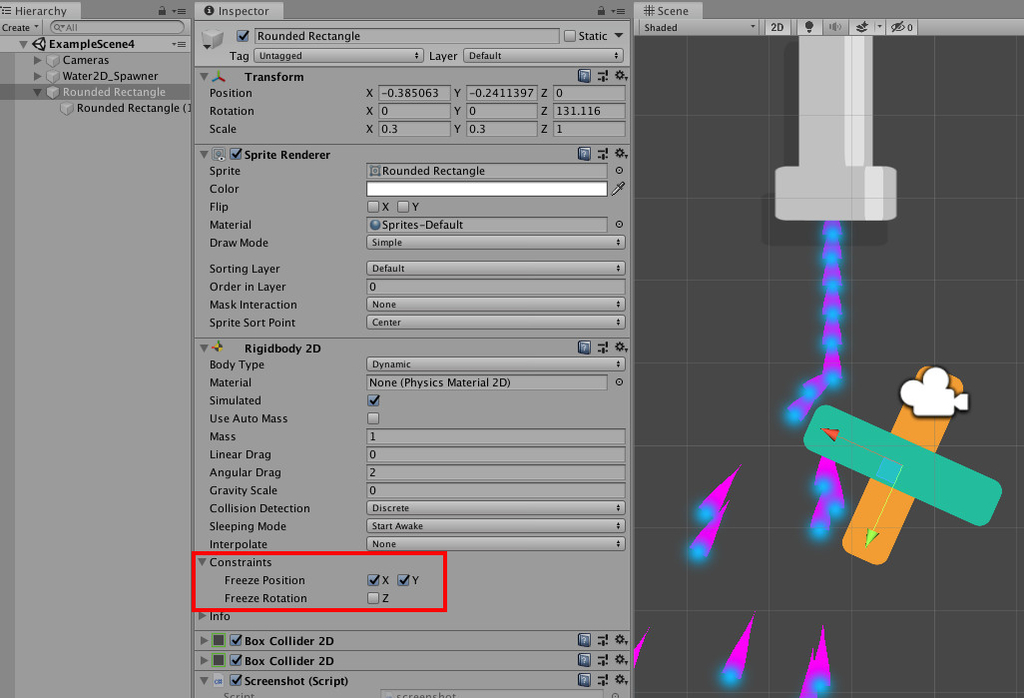
Task: Select ExampleScene4 in Hierarchy
Action: coord(91,44)
